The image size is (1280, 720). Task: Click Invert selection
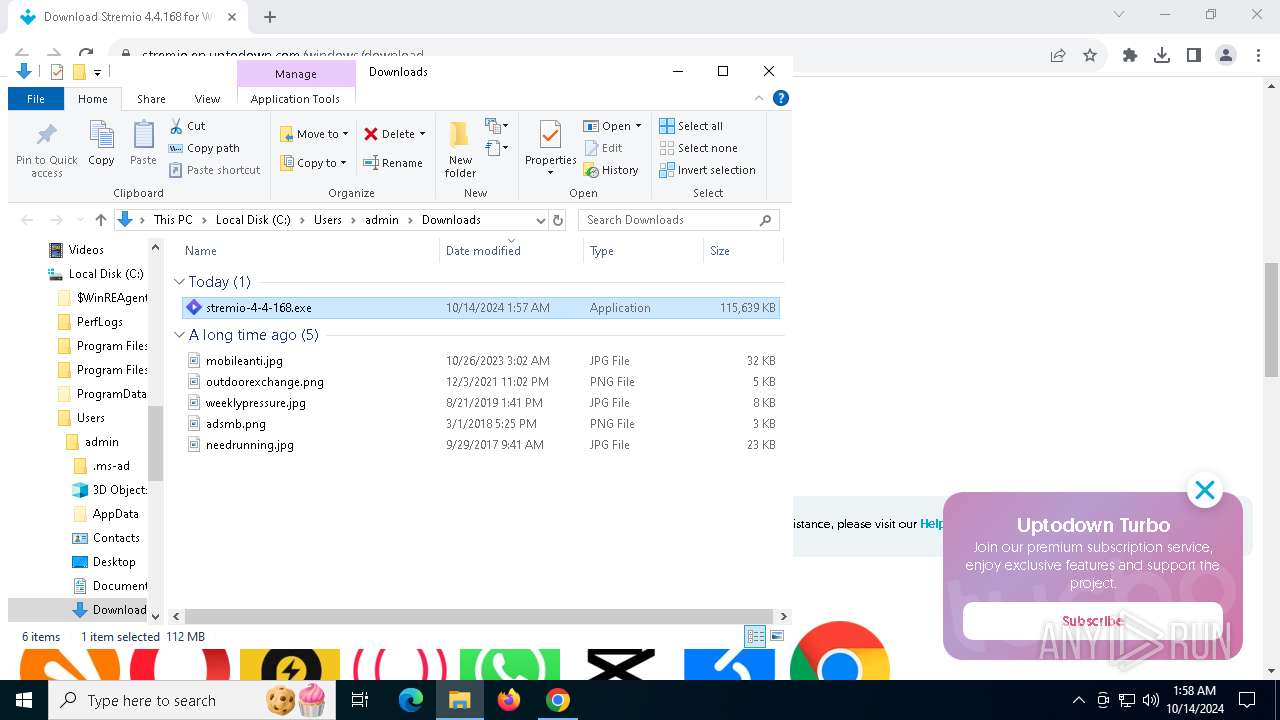[x=707, y=170]
